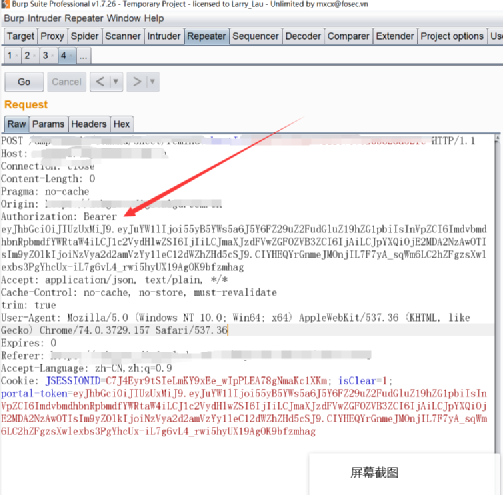Open the Burp menu
Screen dimensions: 503x495
click(x=14, y=18)
